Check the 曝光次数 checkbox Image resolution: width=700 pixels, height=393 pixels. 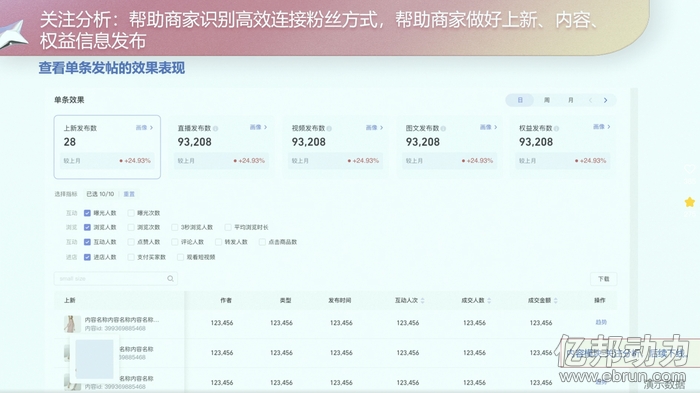pyautogui.click(x=131, y=213)
